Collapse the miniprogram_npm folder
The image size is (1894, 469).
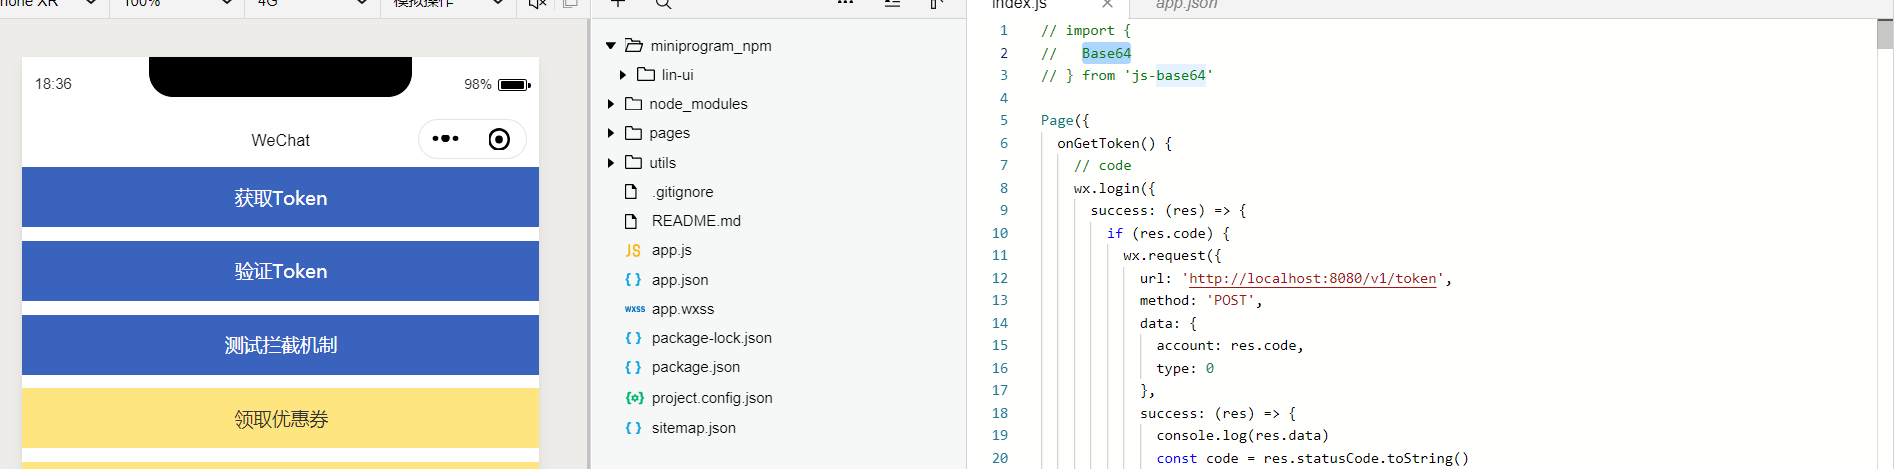click(610, 46)
